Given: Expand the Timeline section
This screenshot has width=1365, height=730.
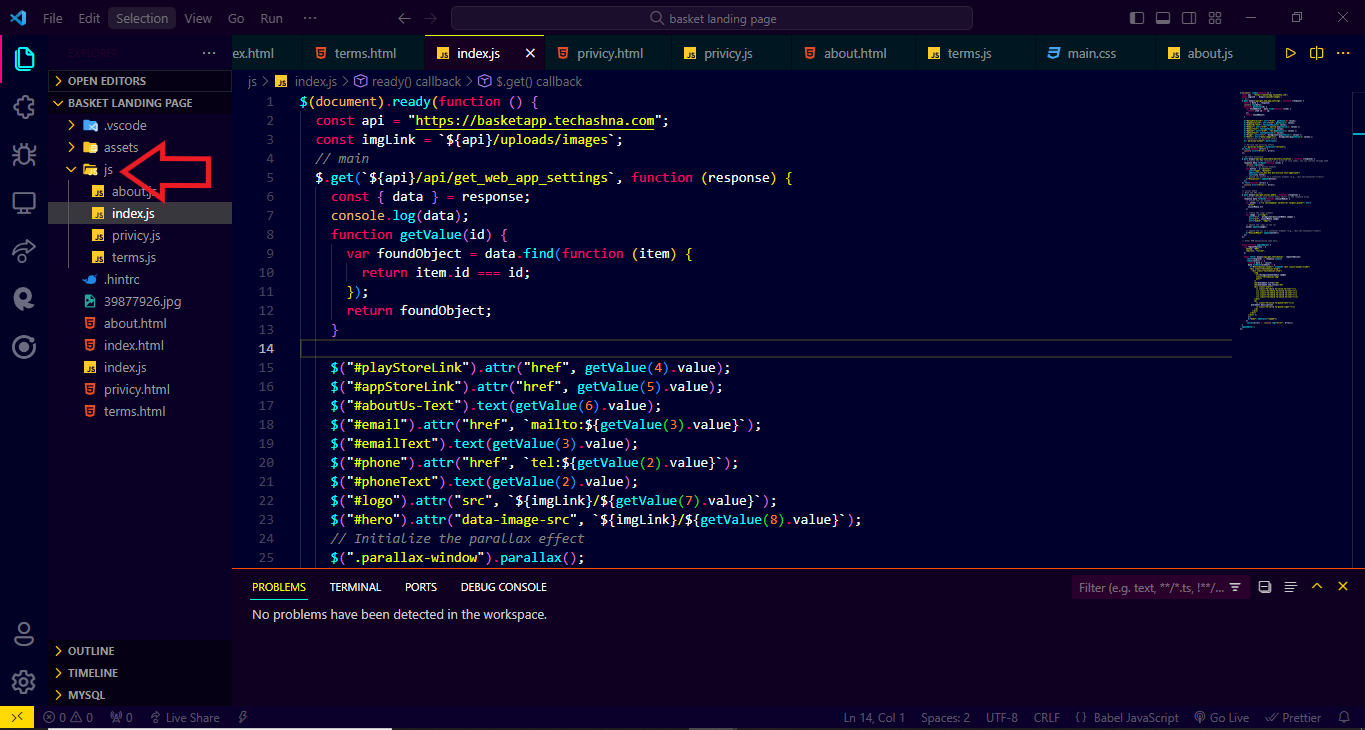Looking at the screenshot, I should click(x=140, y=673).
